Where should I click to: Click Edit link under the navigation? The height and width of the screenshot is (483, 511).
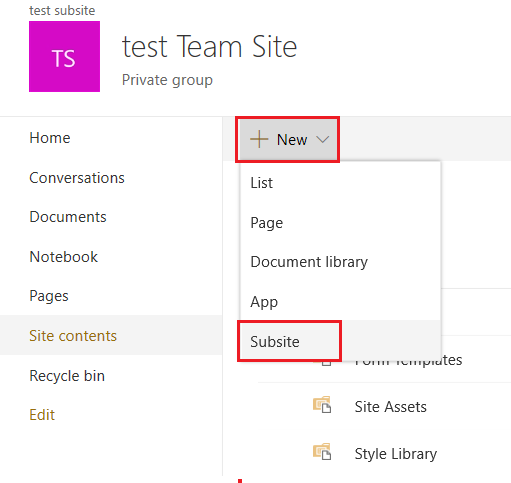click(42, 415)
